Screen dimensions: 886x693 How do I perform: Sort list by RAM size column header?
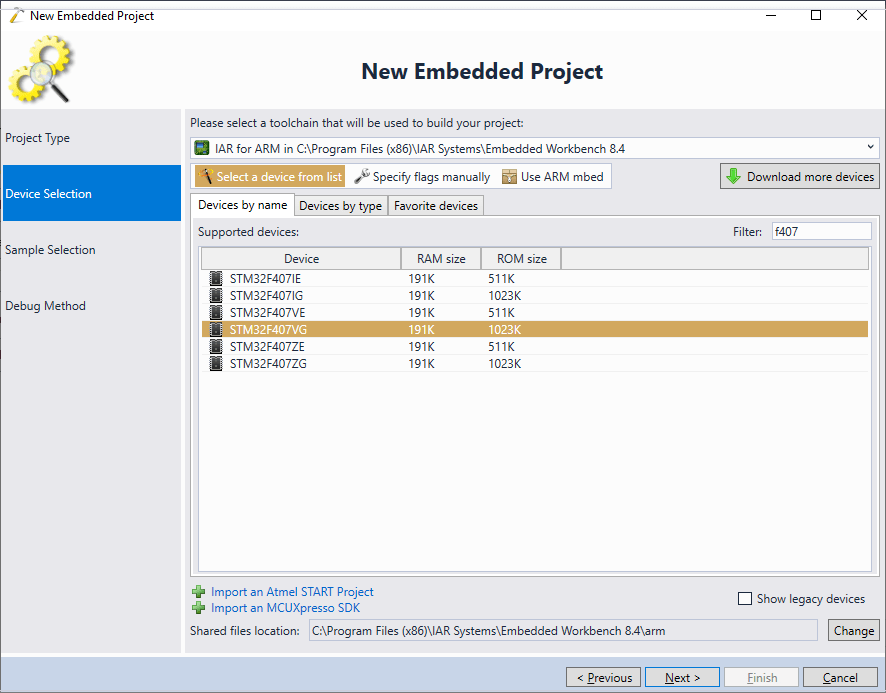441,258
